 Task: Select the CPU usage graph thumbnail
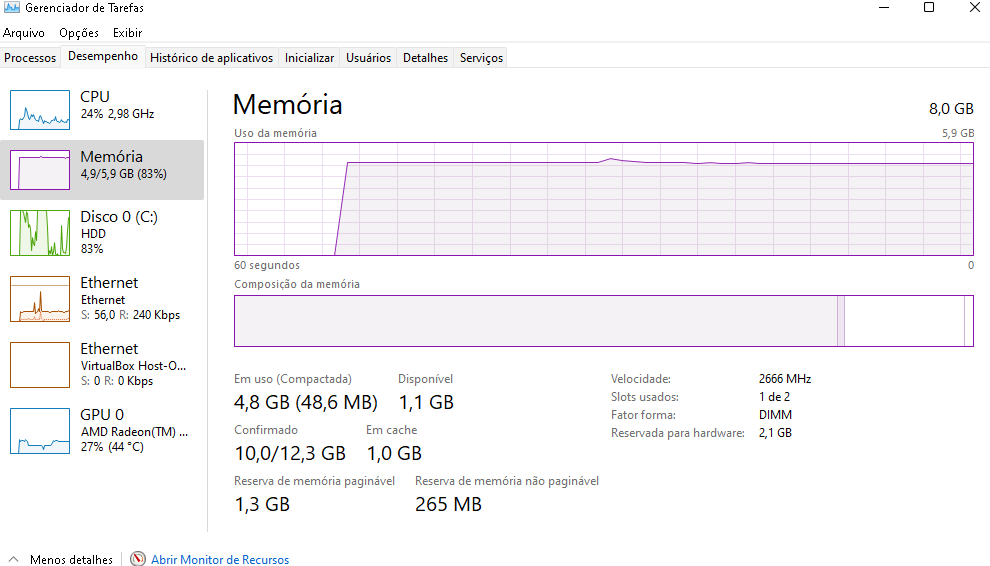tap(40, 110)
